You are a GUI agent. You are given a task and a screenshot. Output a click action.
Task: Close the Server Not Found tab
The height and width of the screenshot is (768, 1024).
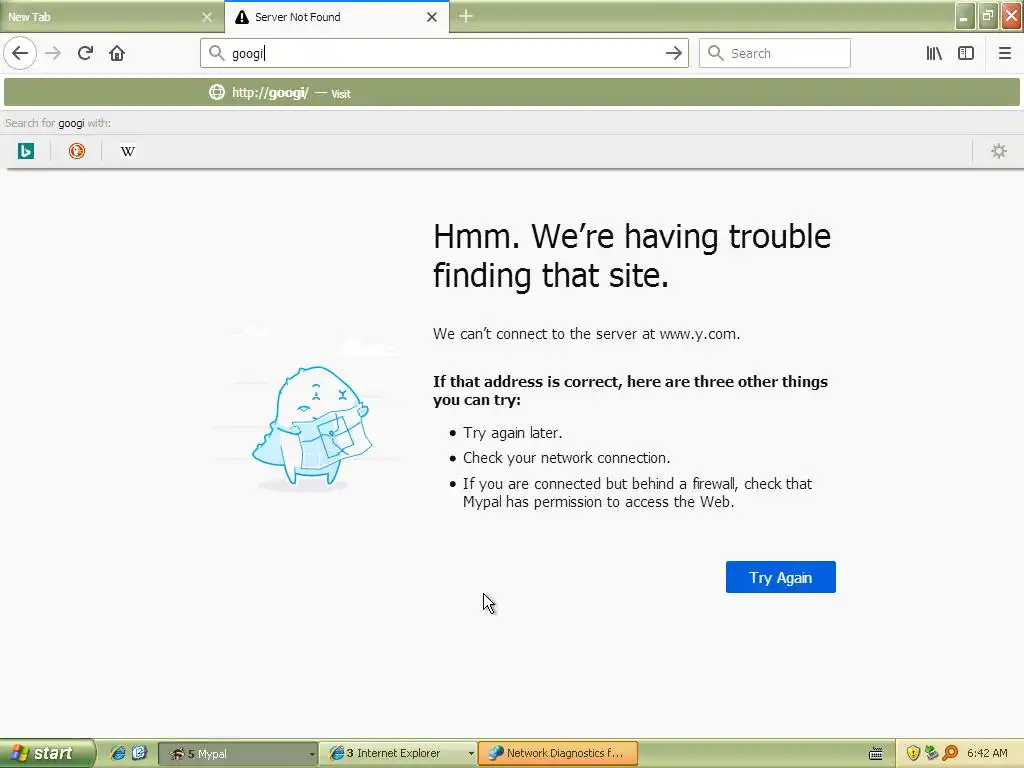[432, 17]
